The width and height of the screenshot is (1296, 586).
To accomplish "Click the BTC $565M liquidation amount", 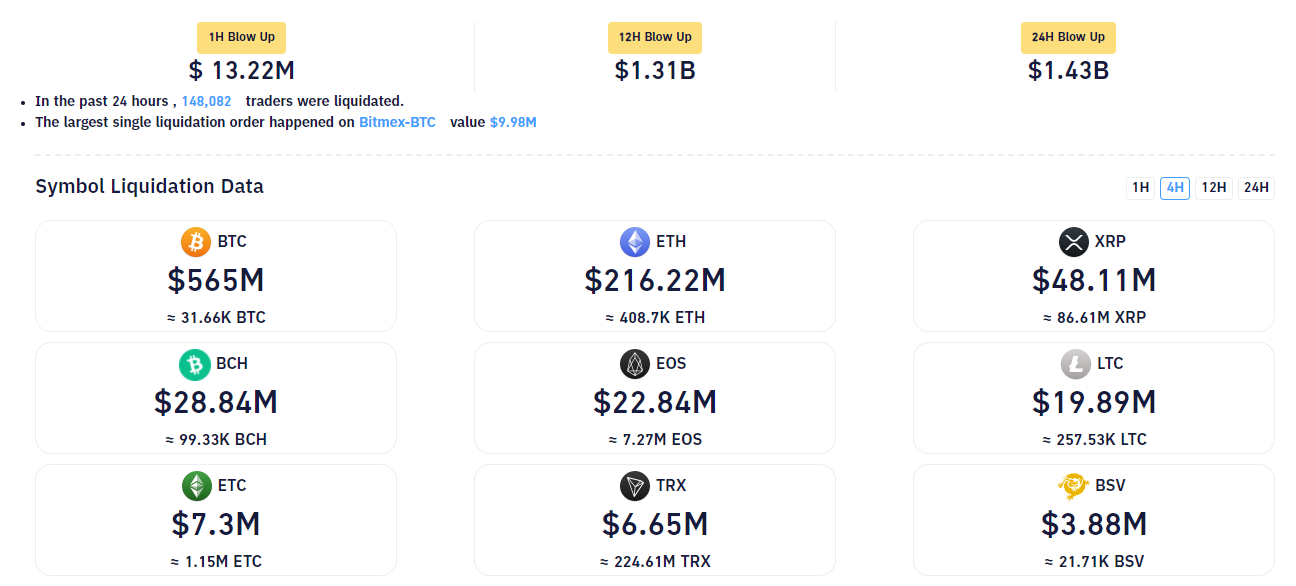I will [216, 281].
